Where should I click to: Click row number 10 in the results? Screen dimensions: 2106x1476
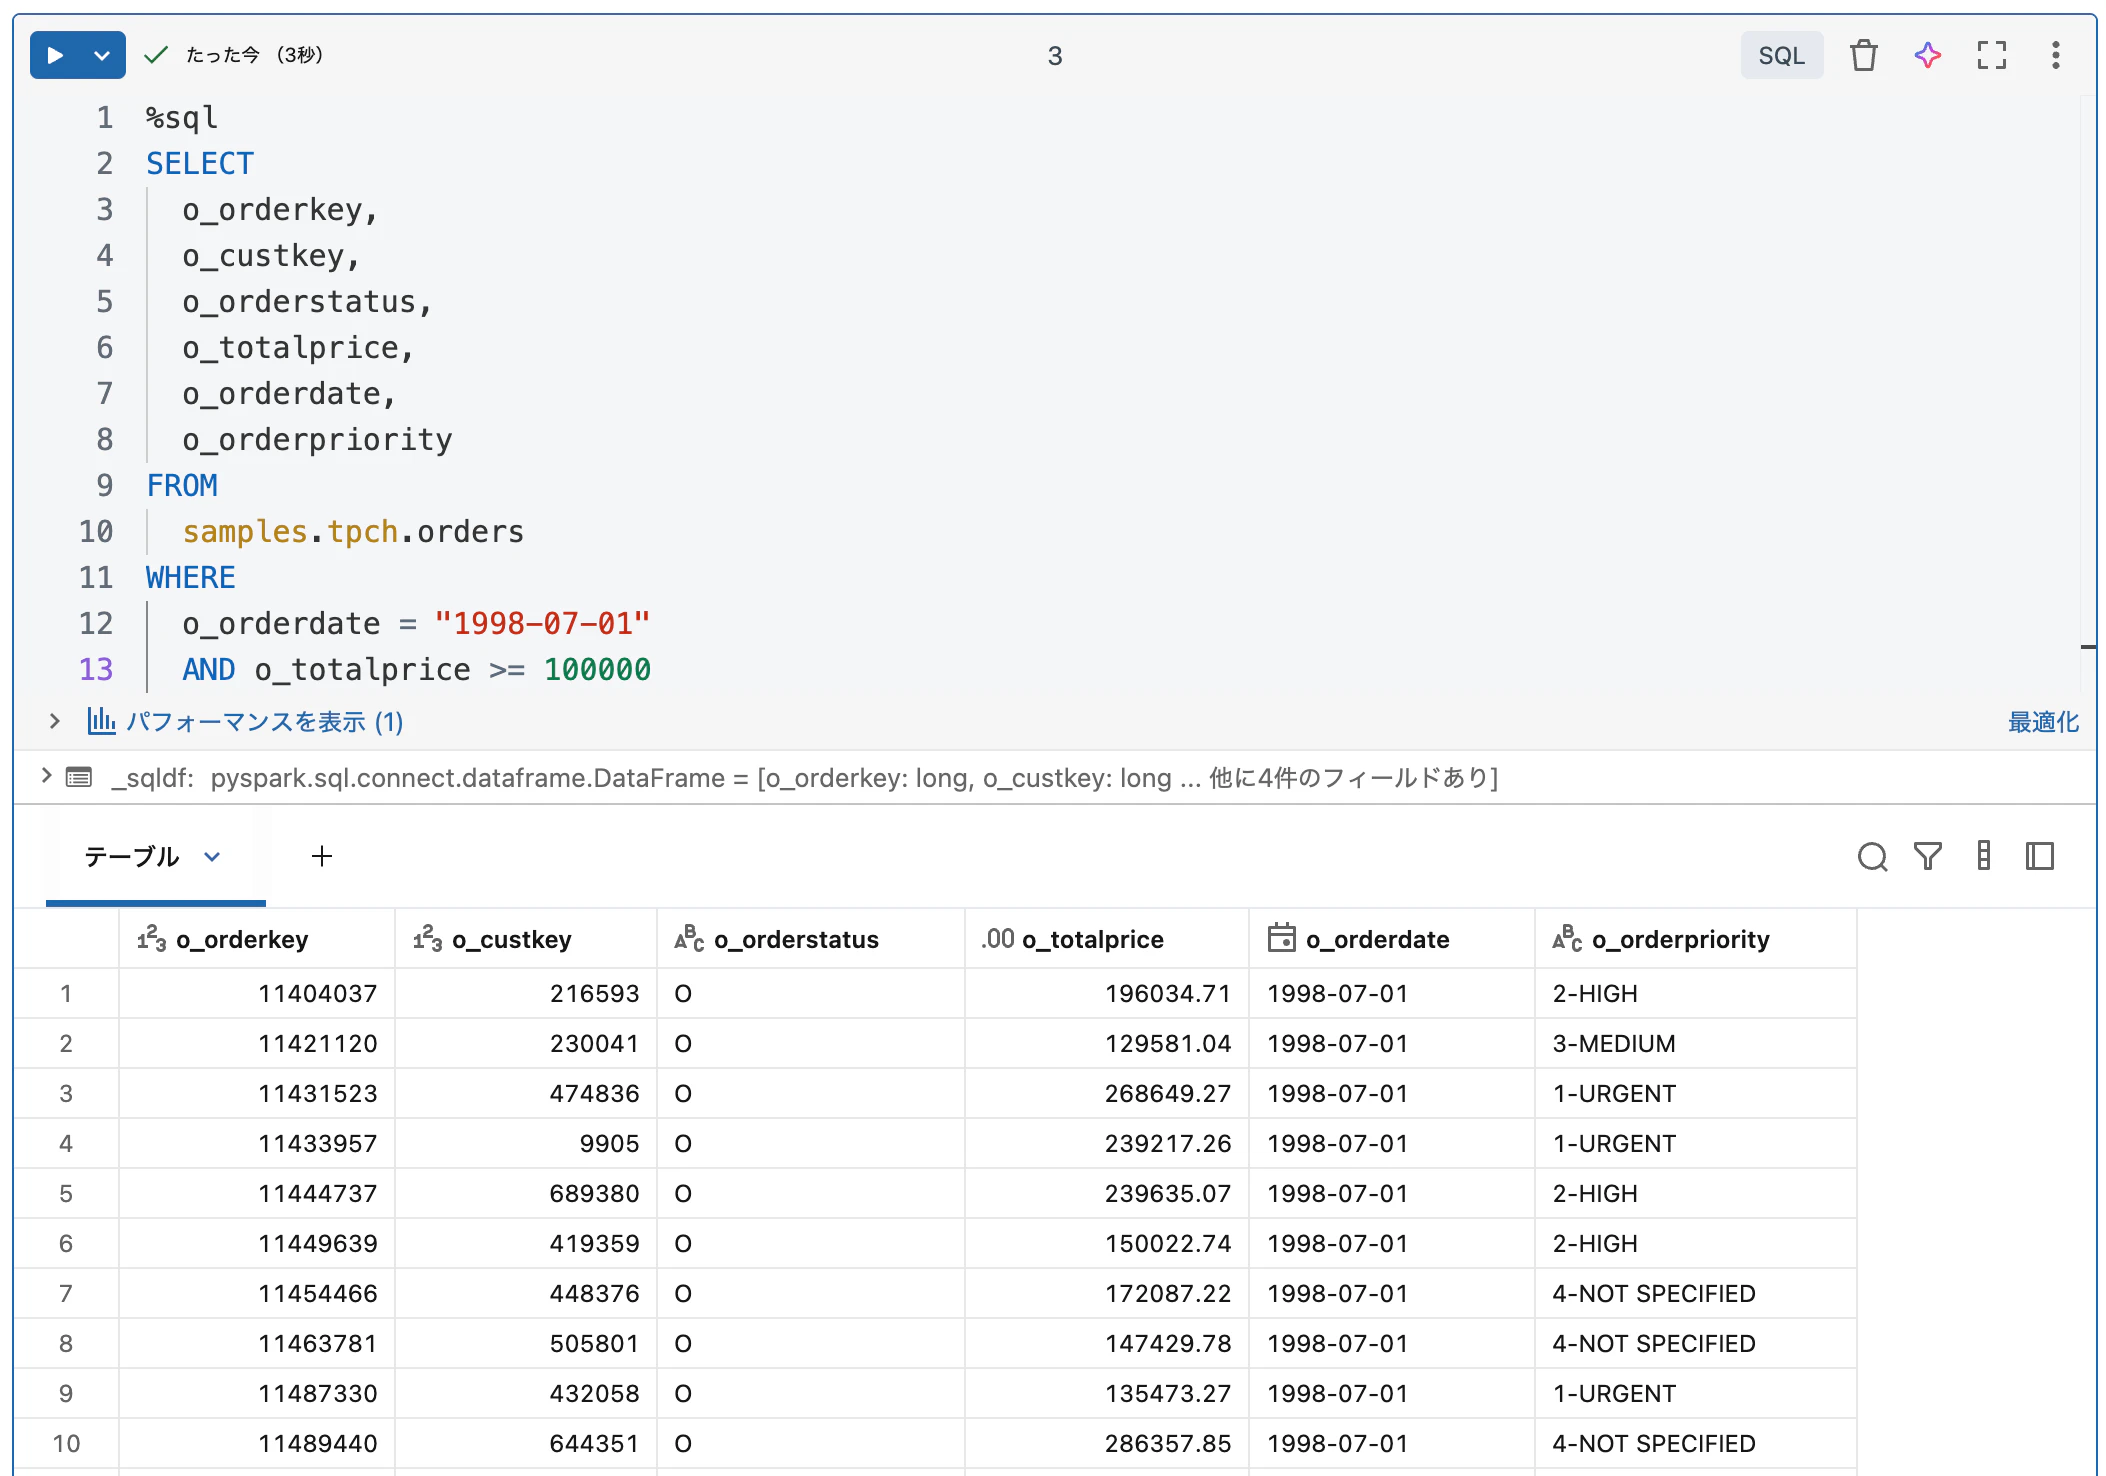pyautogui.click(x=66, y=1443)
